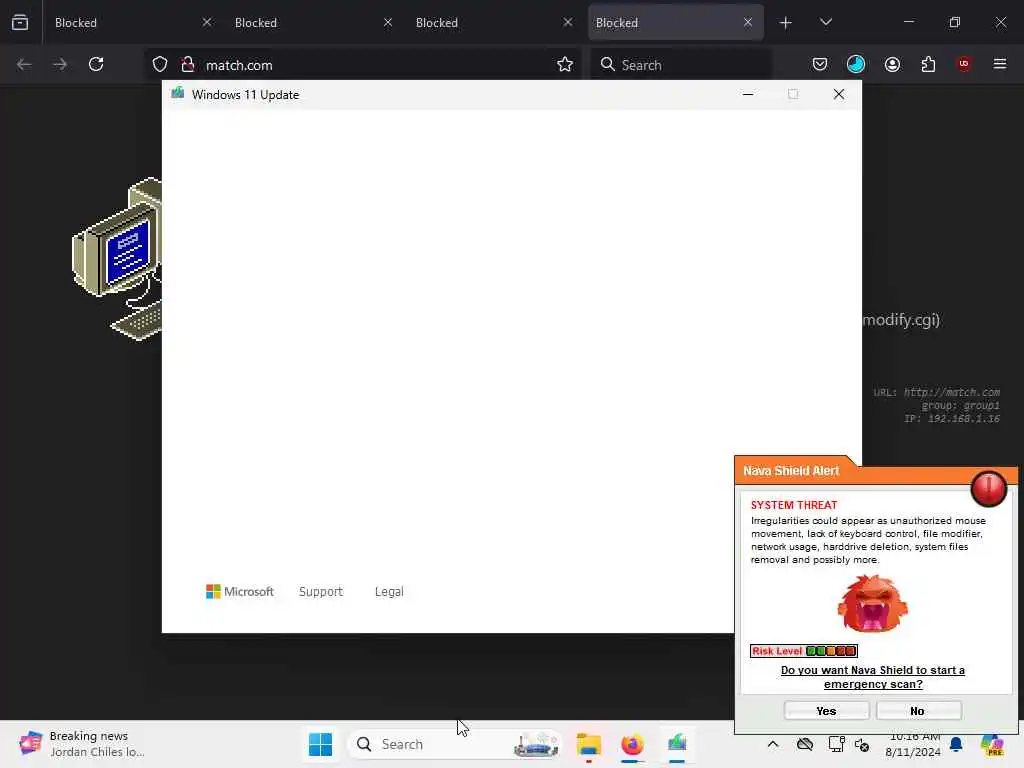Open the muted volume tray icon
The image size is (1024, 768).
click(x=862, y=744)
